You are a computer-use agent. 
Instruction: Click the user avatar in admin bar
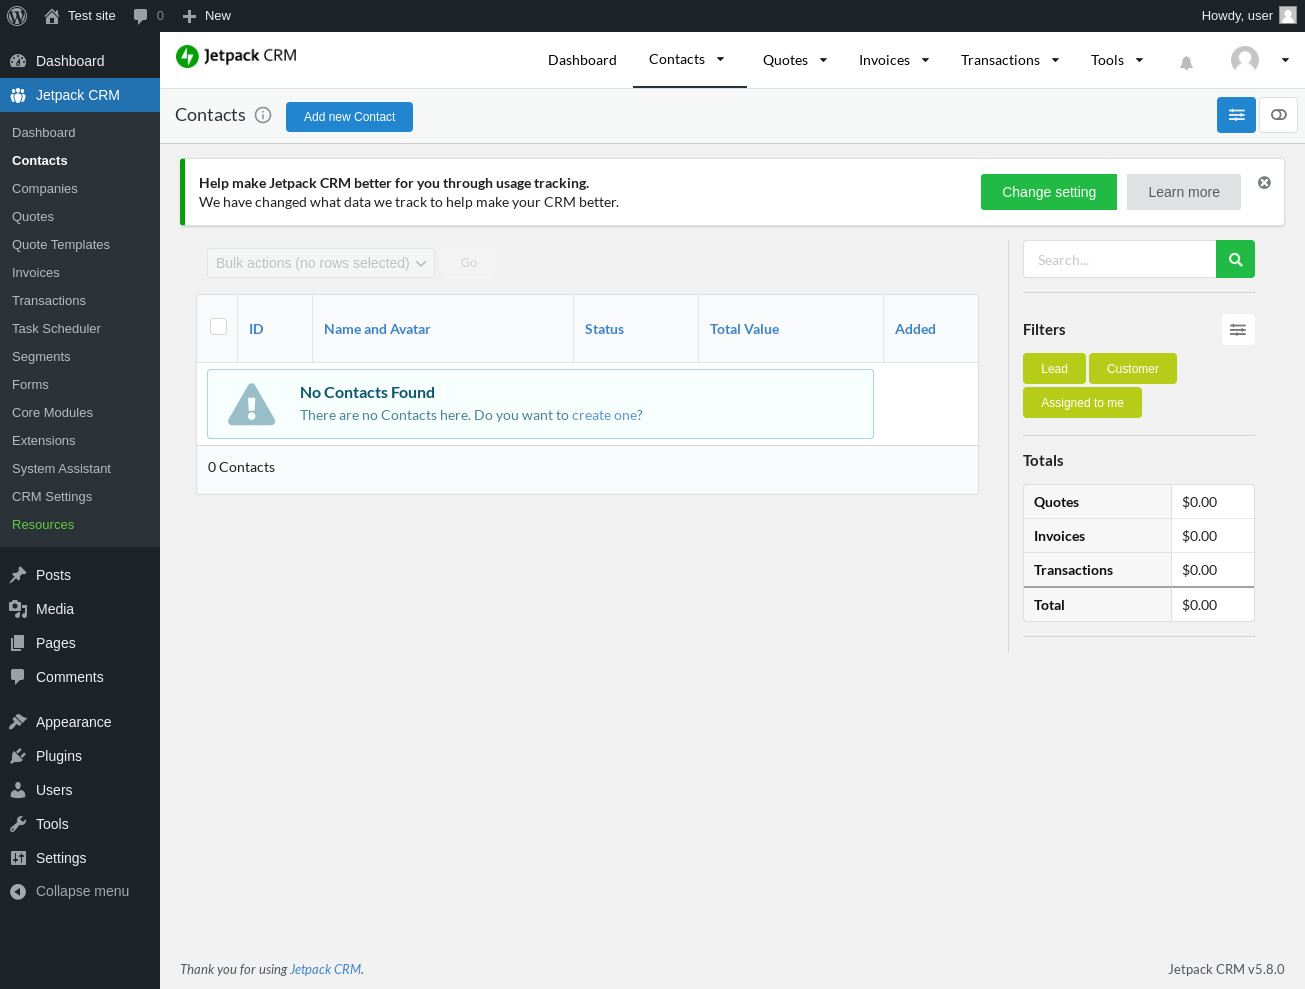click(x=1288, y=16)
